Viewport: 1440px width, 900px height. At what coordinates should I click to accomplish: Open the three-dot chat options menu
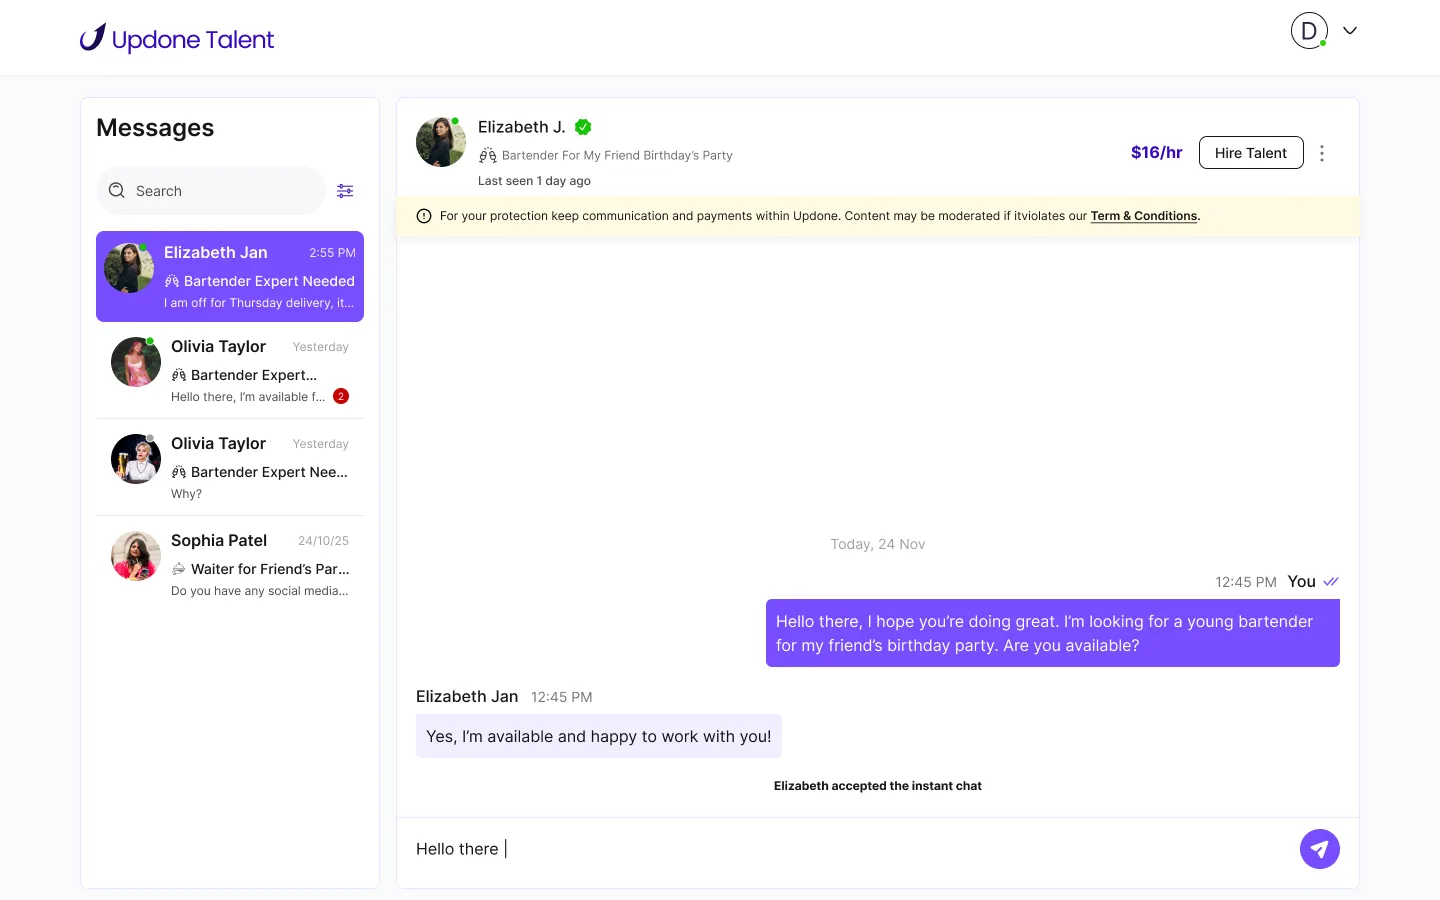click(x=1322, y=153)
